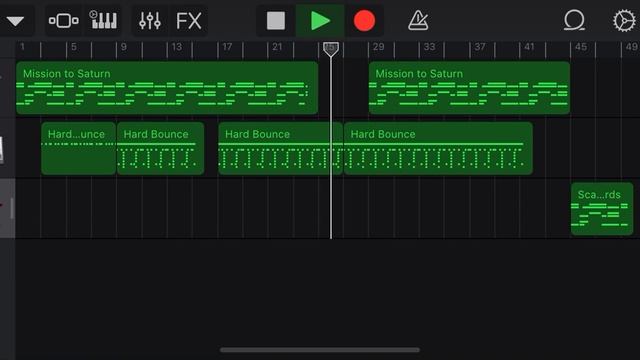The image size is (640, 360).
Task: Open the navigation dropdown triangle menu
Action: [x=15, y=21]
